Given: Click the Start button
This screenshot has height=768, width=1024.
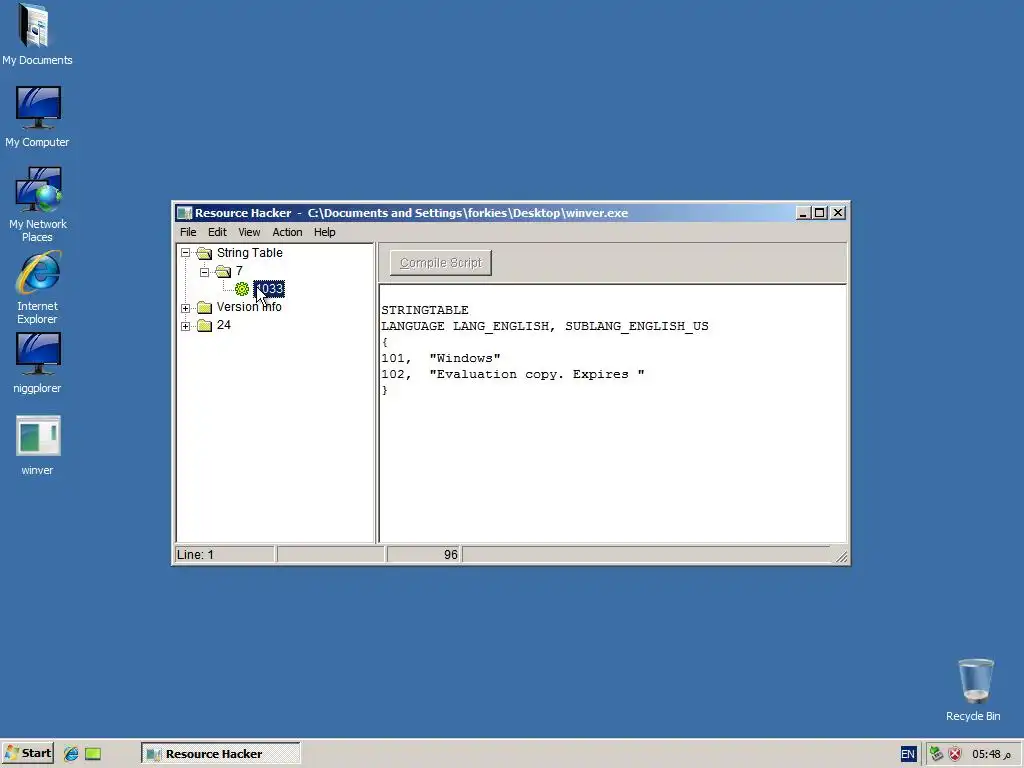Looking at the screenshot, I should [28, 754].
